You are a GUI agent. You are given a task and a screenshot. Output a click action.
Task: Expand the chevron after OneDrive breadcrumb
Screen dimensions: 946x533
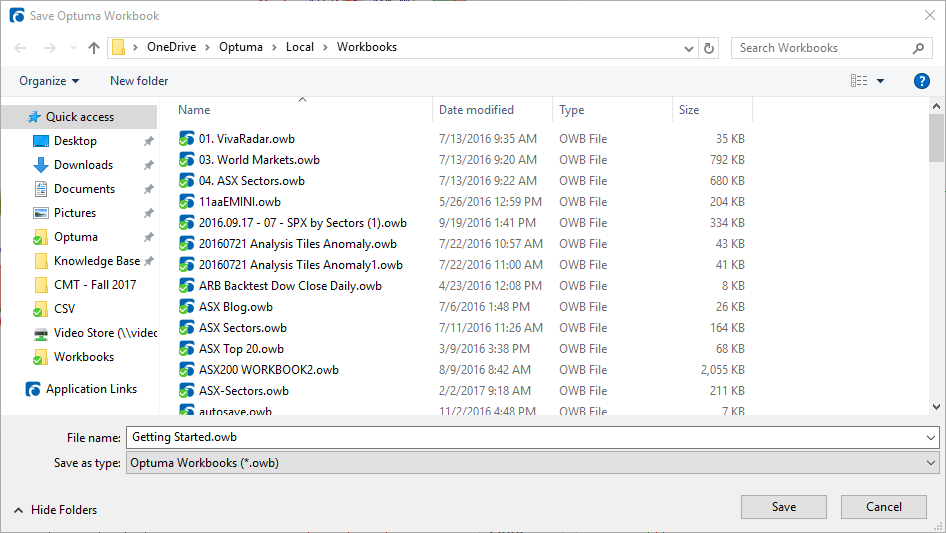(208, 48)
